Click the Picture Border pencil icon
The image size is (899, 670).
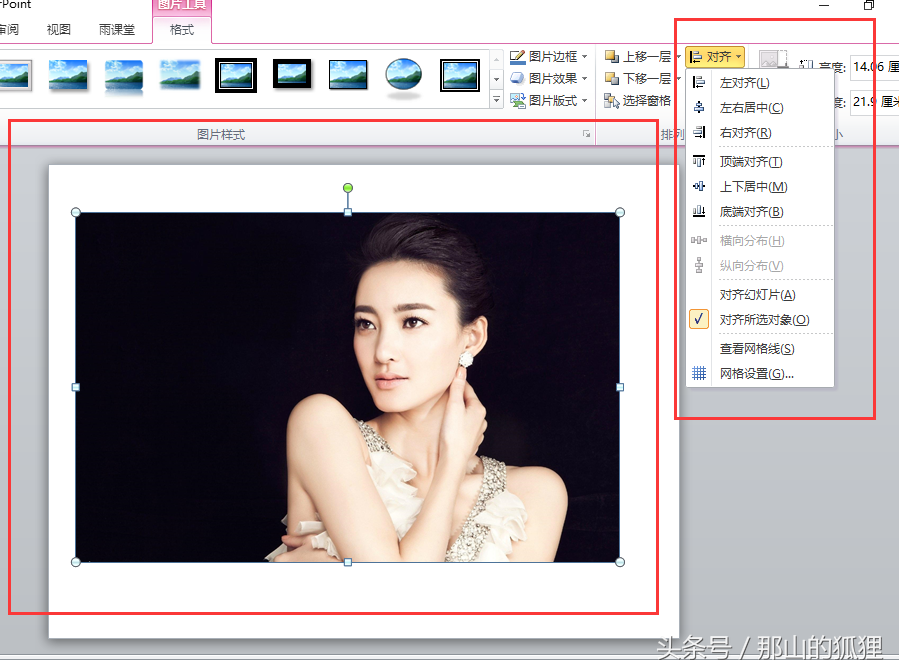(x=517, y=56)
